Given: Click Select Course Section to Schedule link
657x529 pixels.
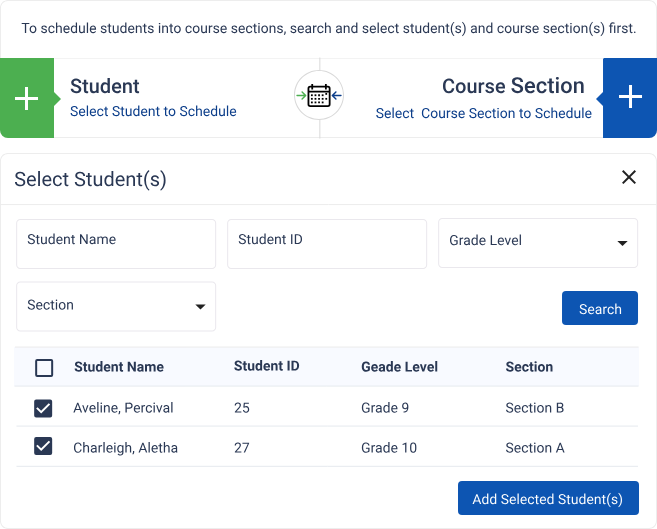Looking at the screenshot, I should [484, 113].
